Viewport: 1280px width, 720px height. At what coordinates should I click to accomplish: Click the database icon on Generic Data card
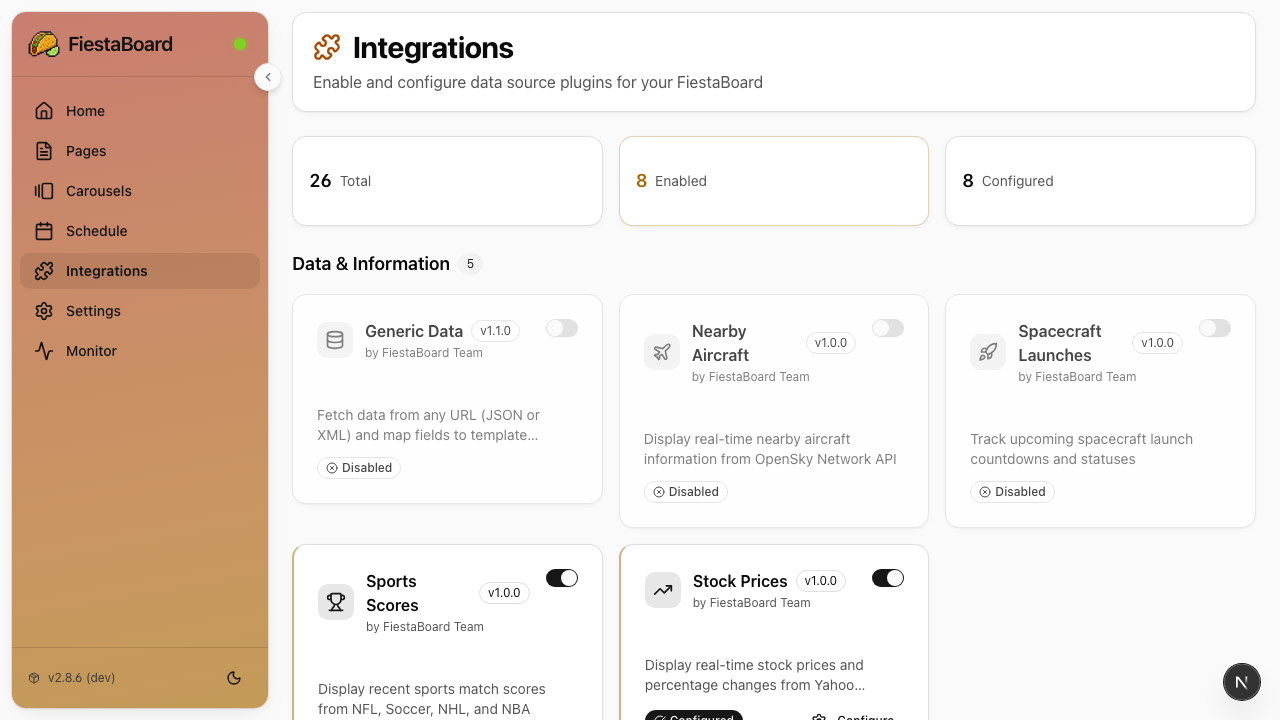pyautogui.click(x=335, y=340)
